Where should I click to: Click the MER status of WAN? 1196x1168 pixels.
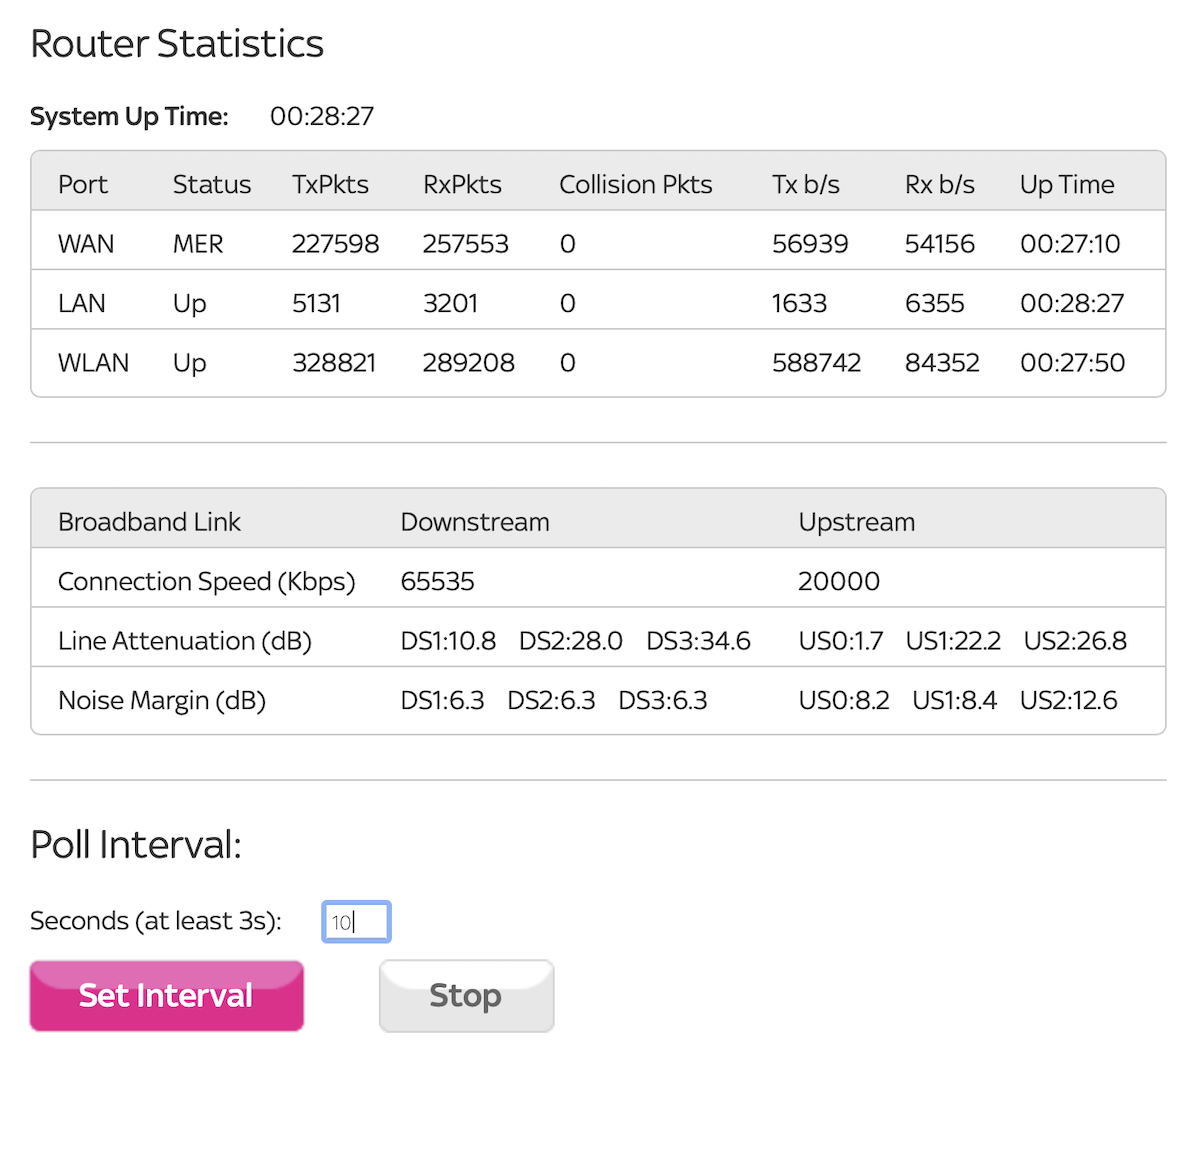[x=198, y=244]
